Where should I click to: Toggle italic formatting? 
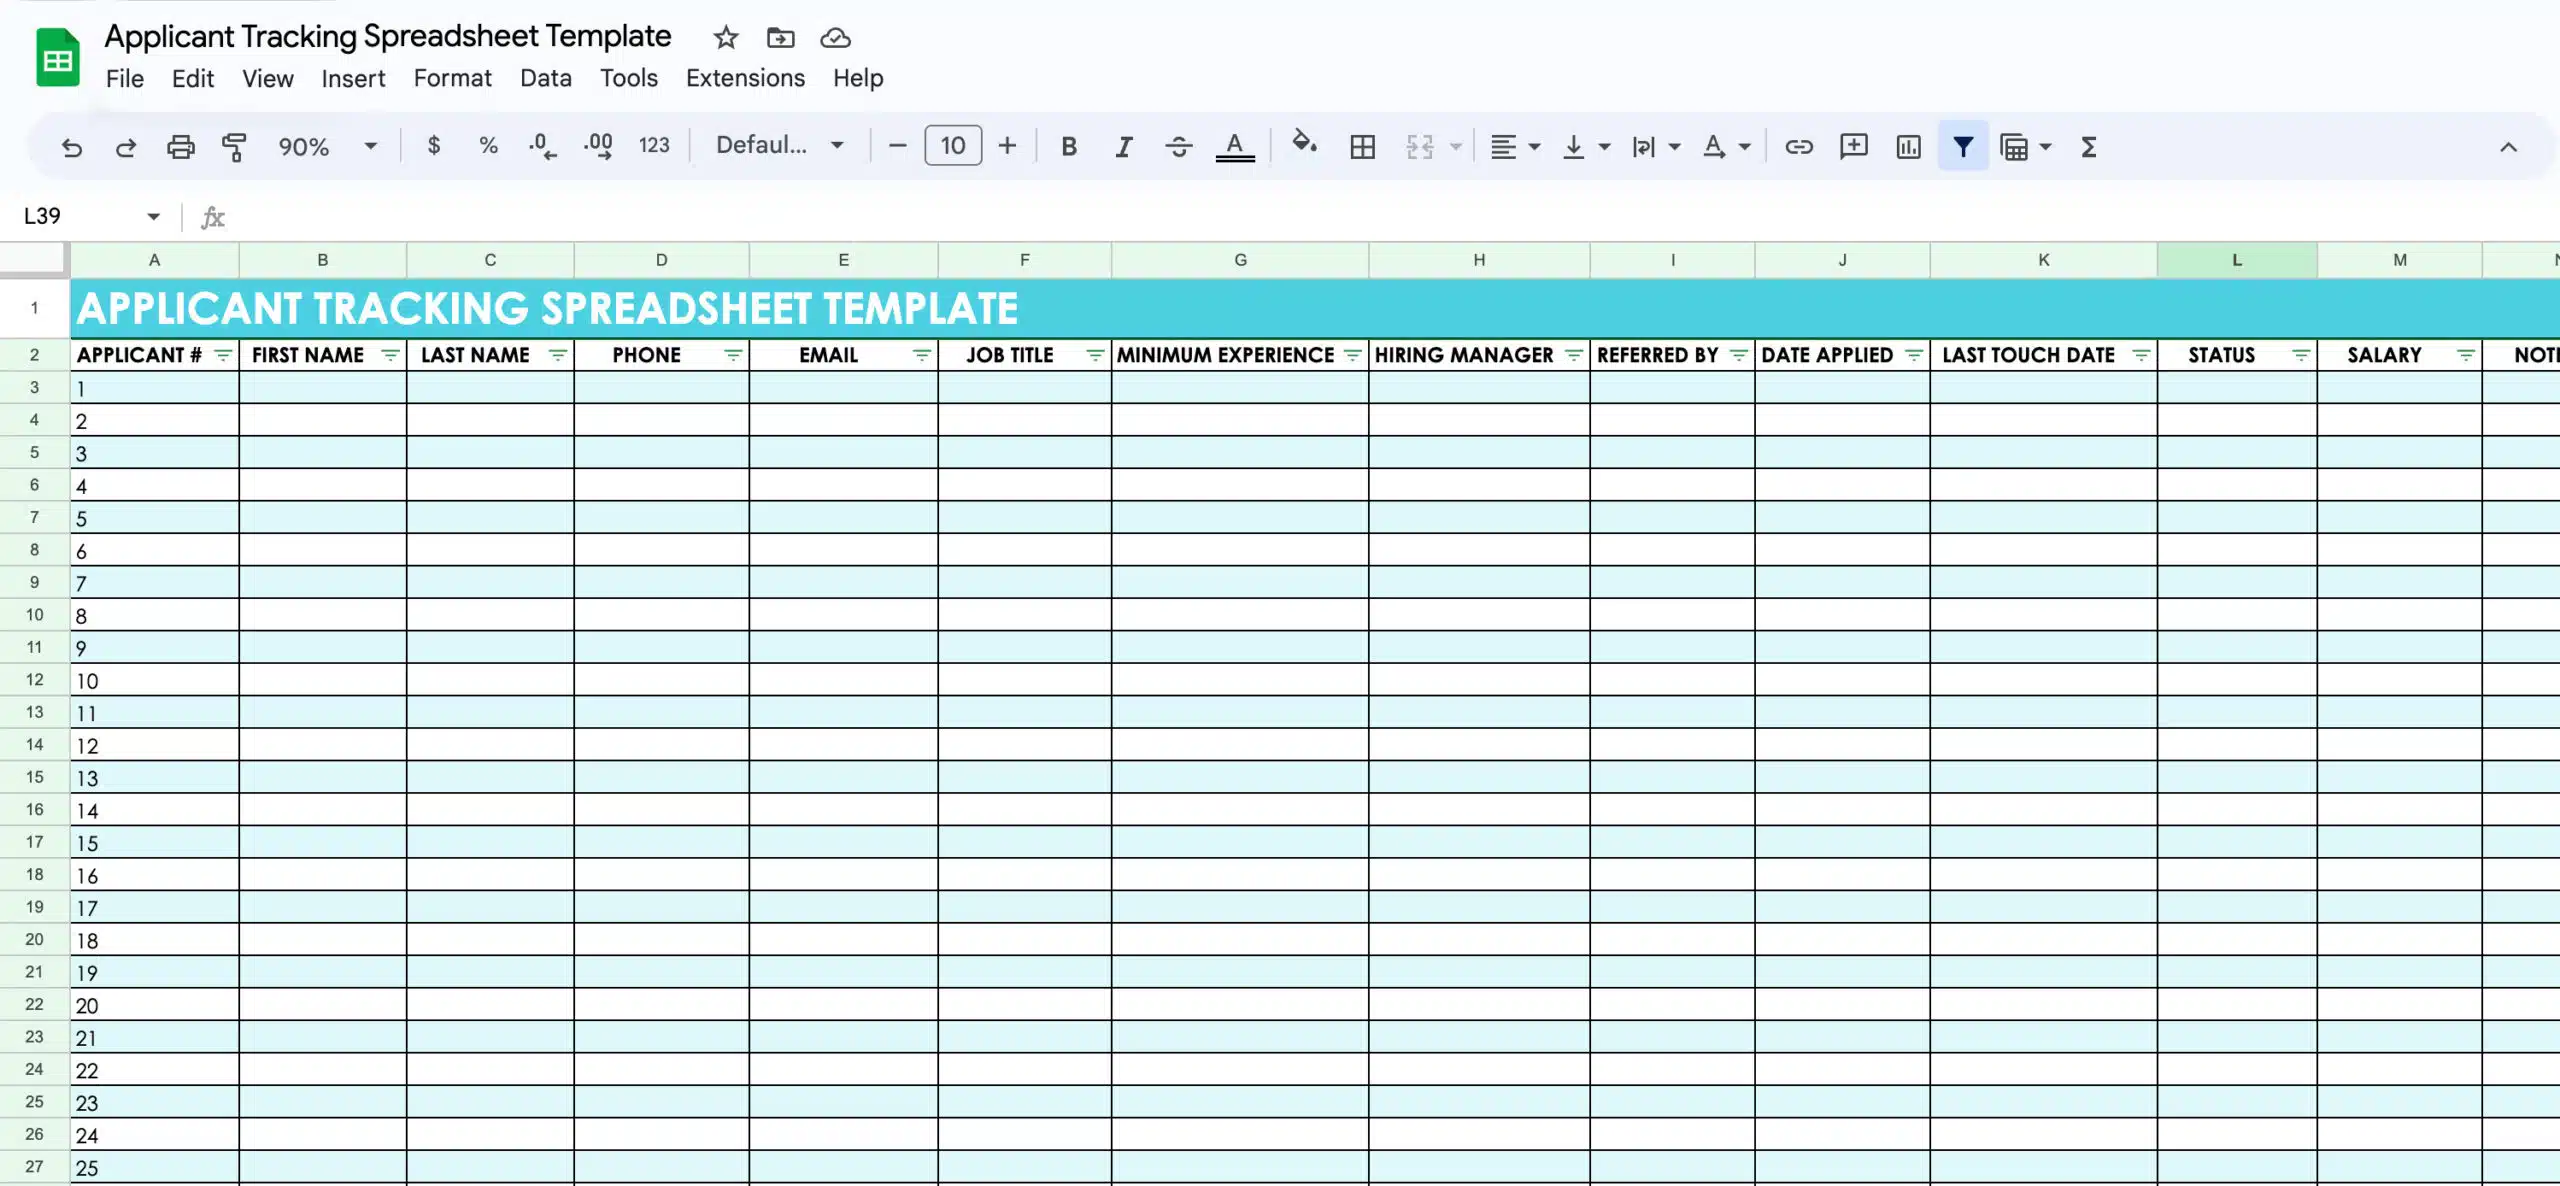[1123, 147]
